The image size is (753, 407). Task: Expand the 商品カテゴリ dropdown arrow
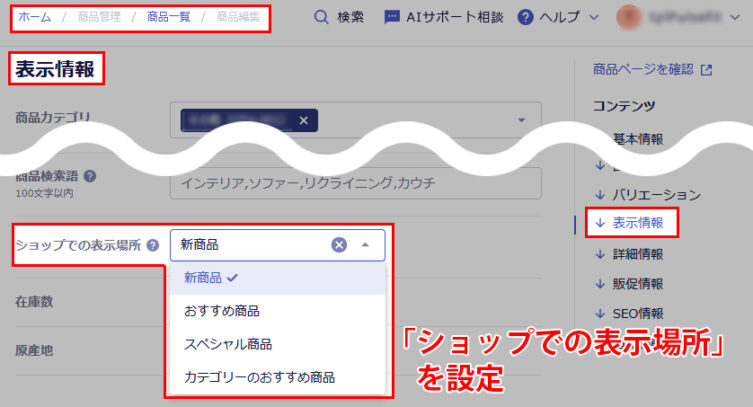(x=521, y=121)
